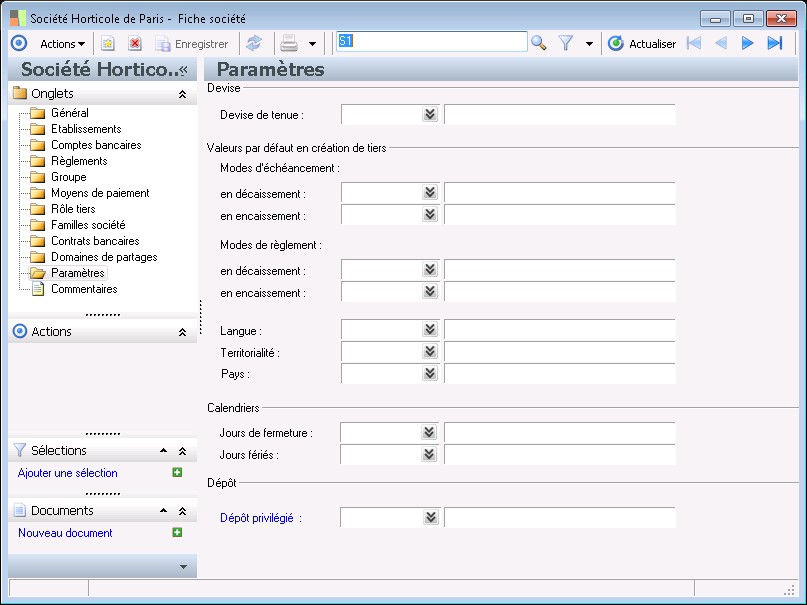Collapse the Documents panel with double chevron

tap(182, 511)
